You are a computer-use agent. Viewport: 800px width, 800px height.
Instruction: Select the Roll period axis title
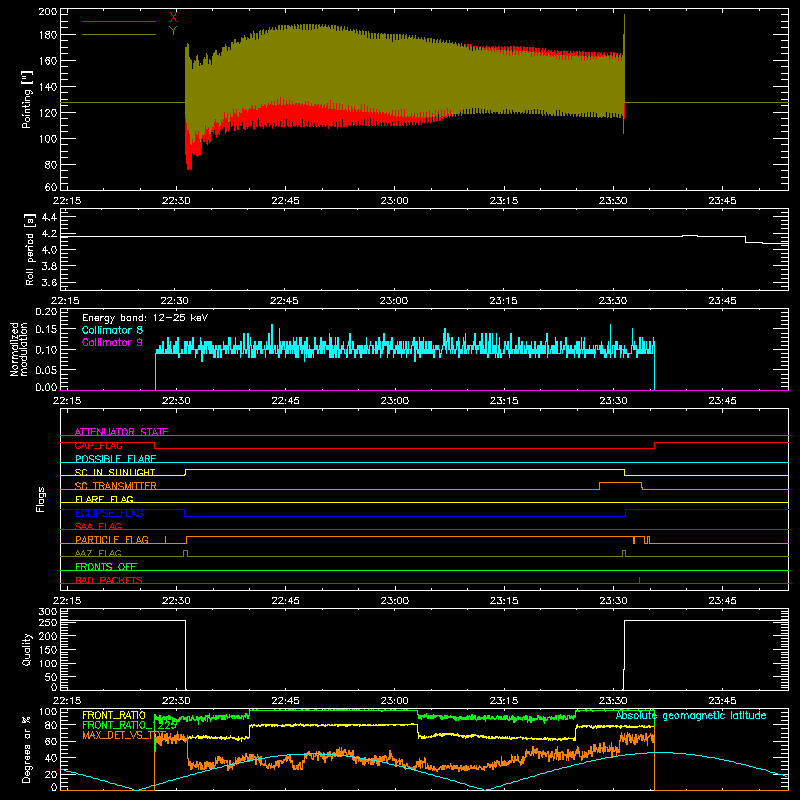pos(30,249)
